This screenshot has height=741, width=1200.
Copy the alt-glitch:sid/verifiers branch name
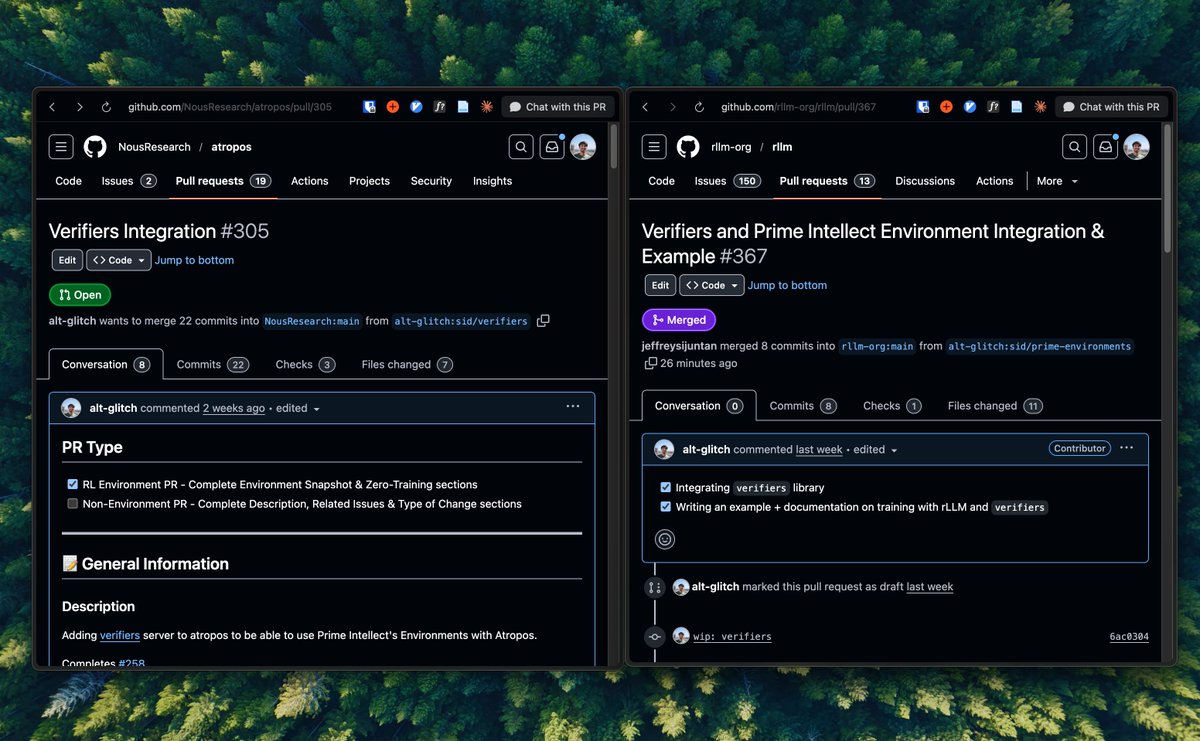coord(543,320)
